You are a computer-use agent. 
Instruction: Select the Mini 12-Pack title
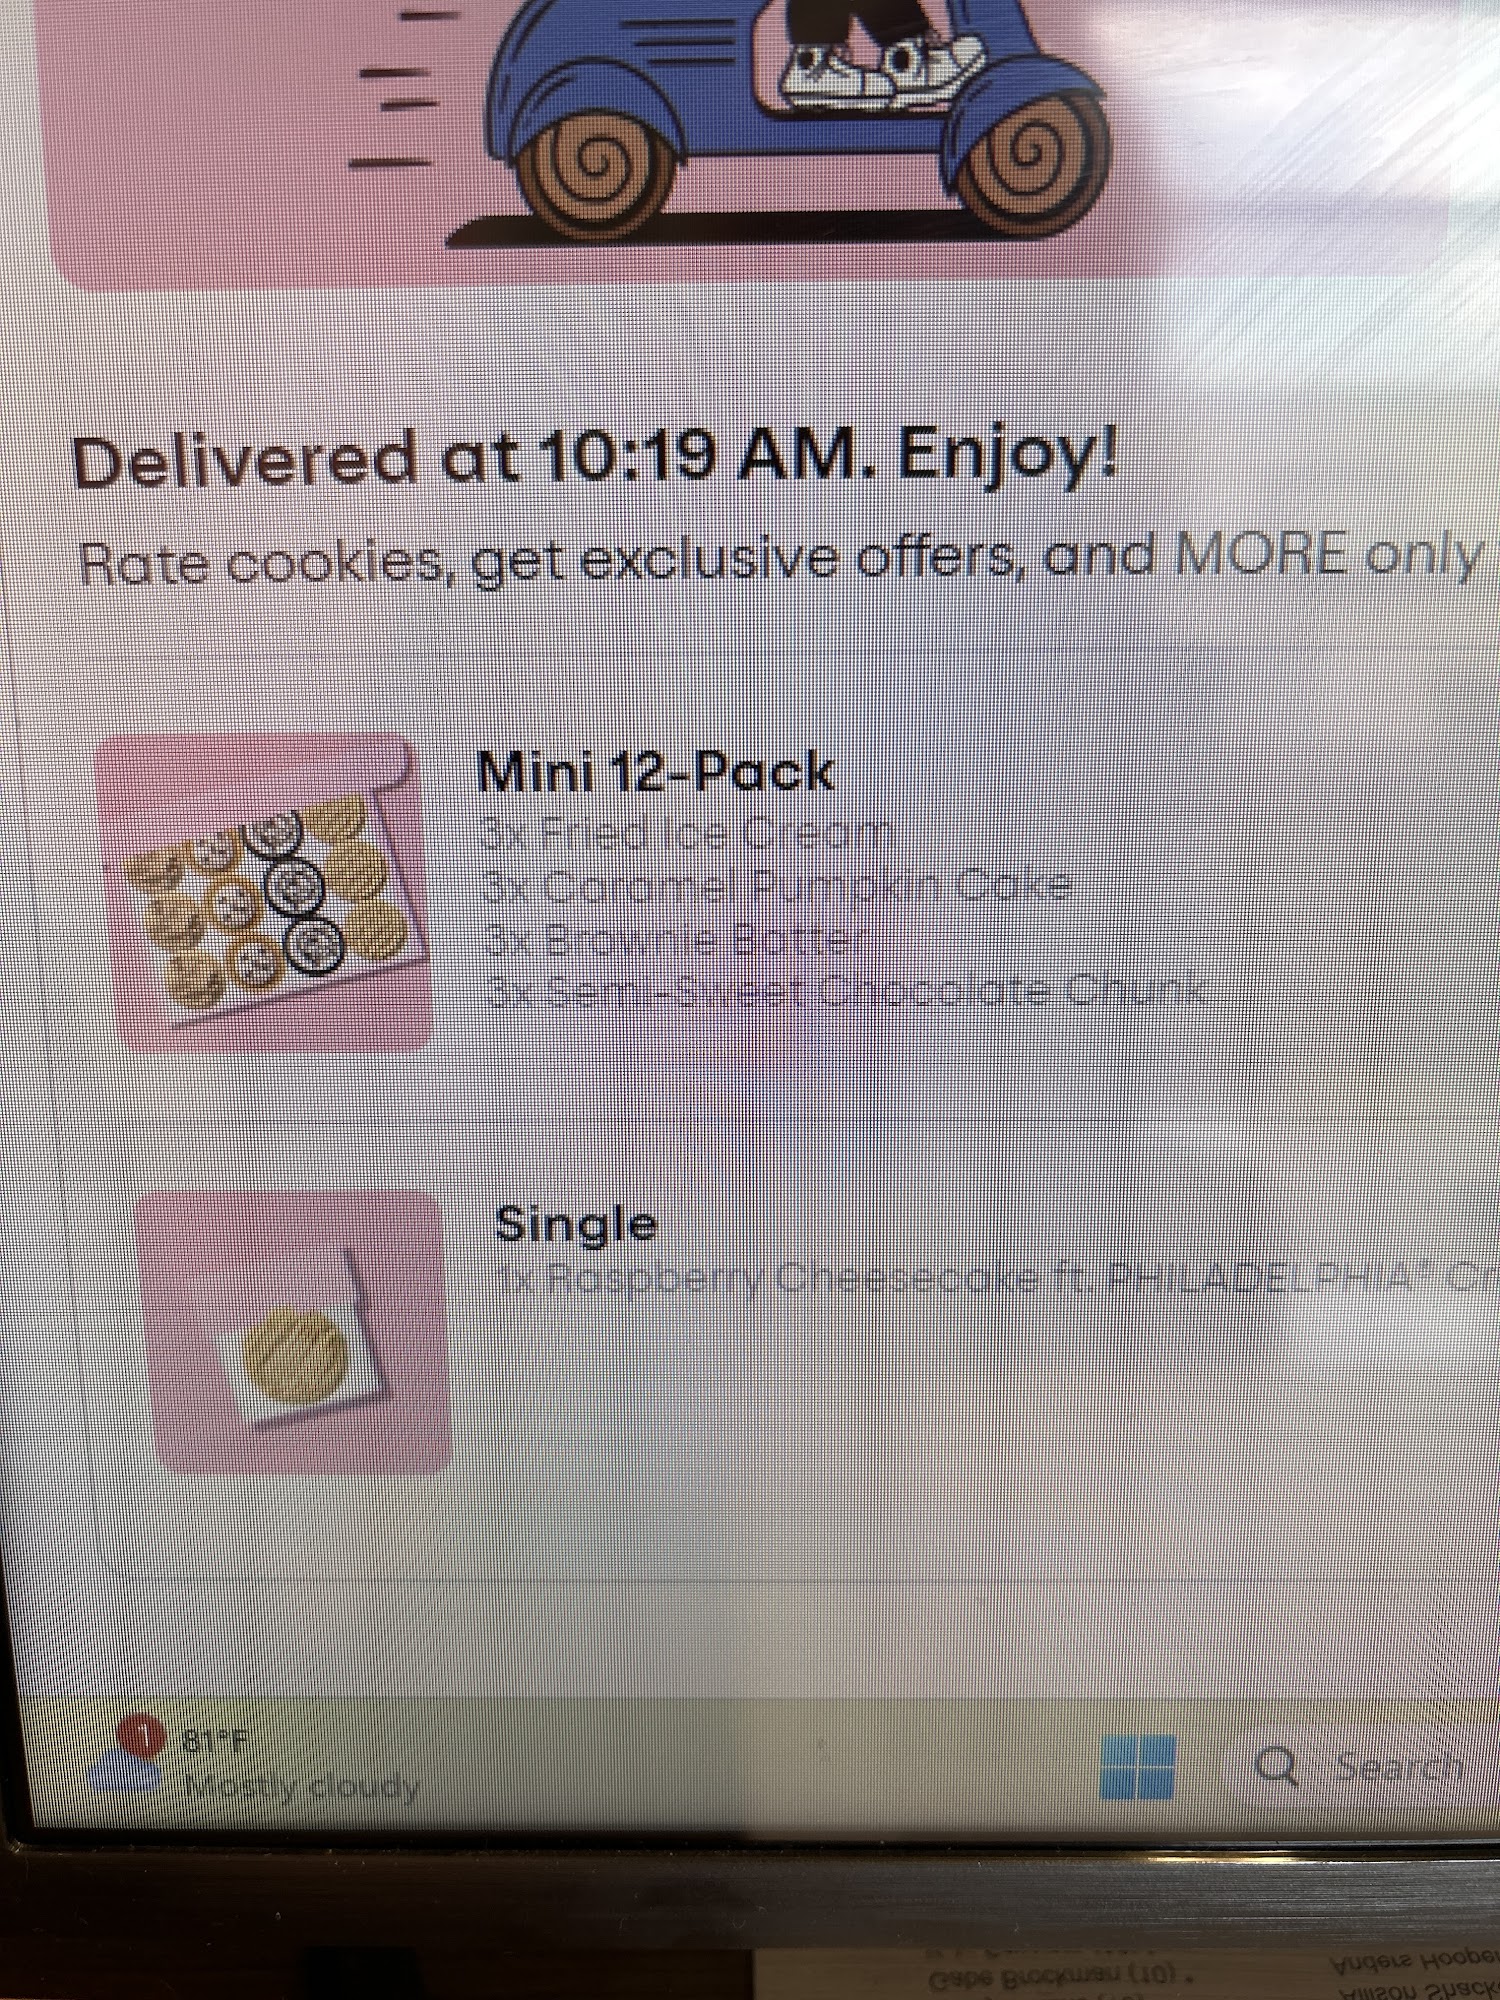pyautogui.click(x=655, y=772)
